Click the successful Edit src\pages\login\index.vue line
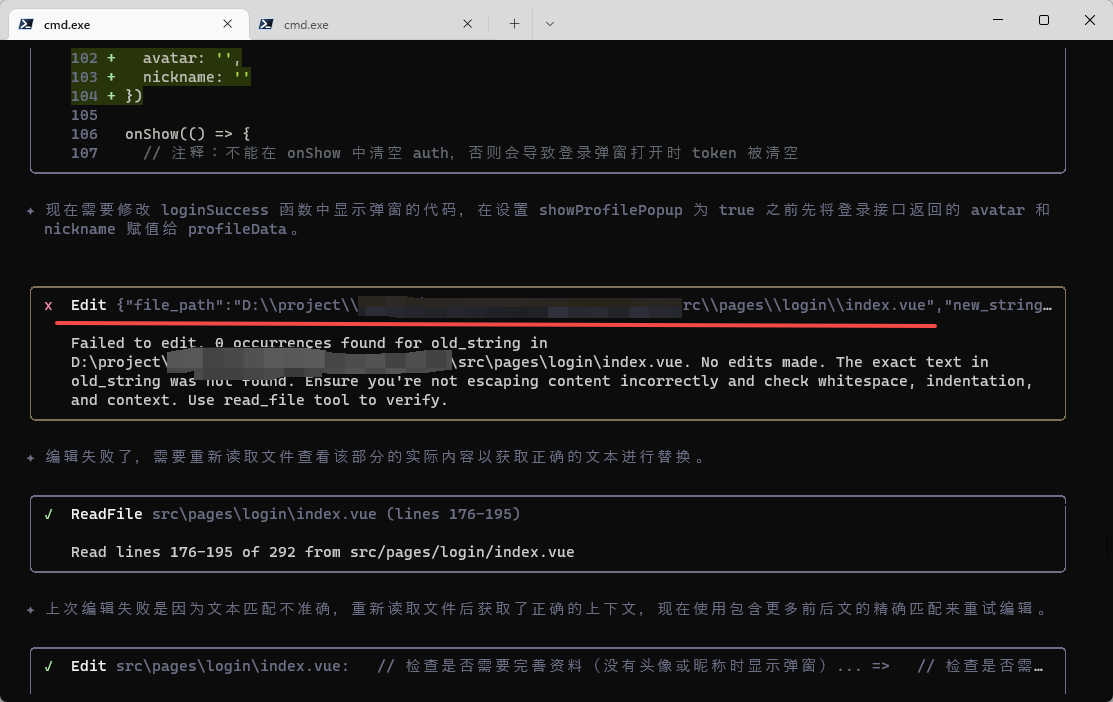 (557, 666)
